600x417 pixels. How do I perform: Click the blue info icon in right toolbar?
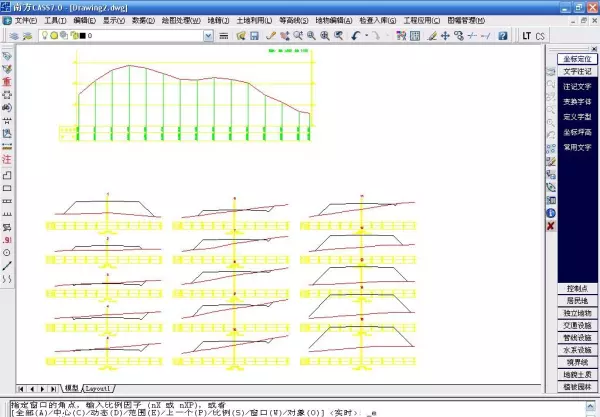pyautogui.click(x=551, y=213)
